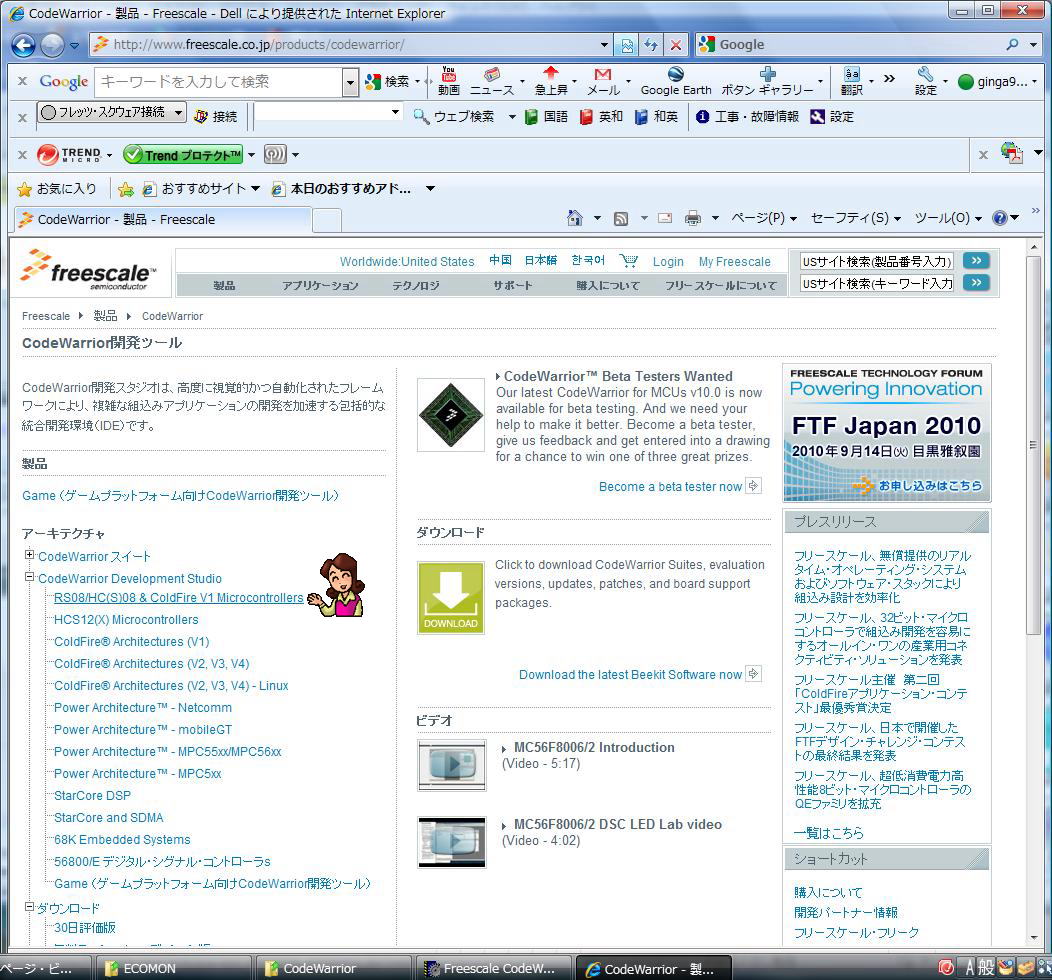Open the アプリケーション site navigation menu
The image size is (1052, 980).
(x=320, y=286)
